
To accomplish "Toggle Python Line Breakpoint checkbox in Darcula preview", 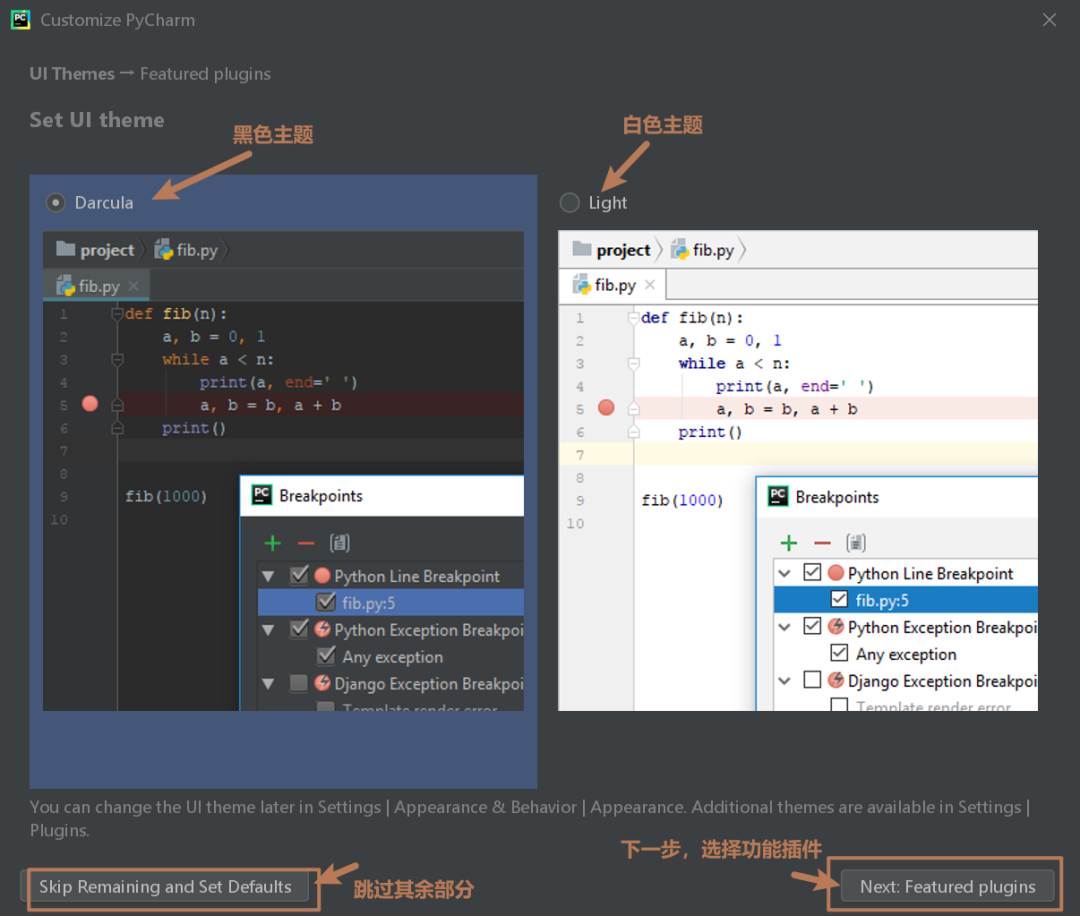I will tap(299, 574).
